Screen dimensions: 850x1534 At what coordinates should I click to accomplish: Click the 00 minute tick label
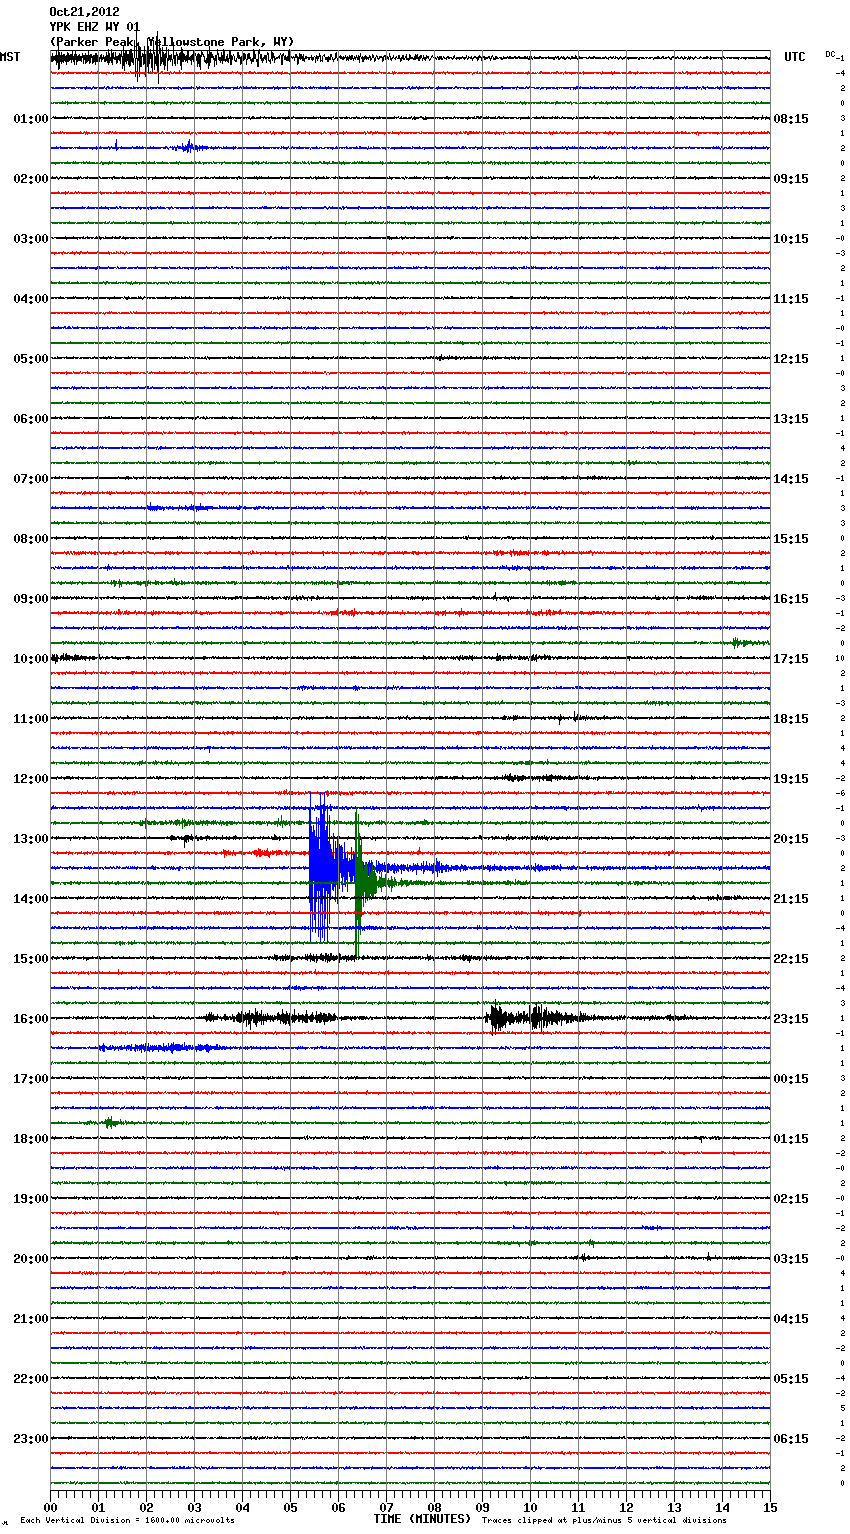(50, 1507)
